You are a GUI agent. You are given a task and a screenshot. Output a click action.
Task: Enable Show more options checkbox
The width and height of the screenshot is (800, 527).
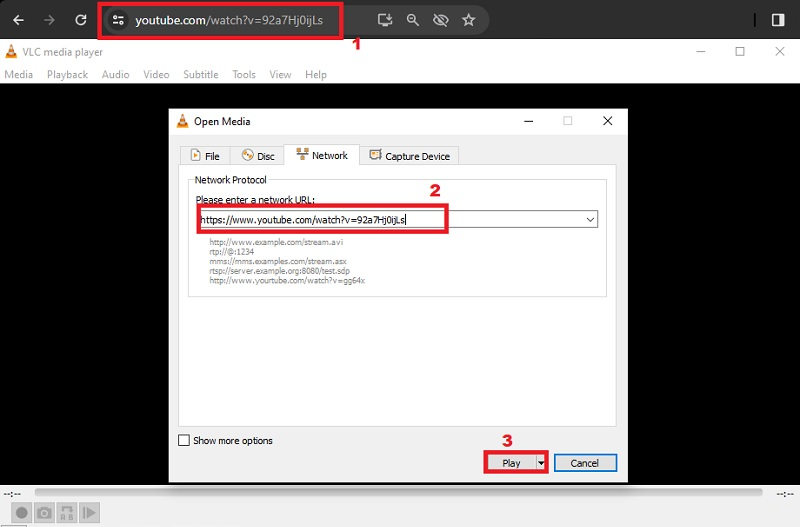184,440
